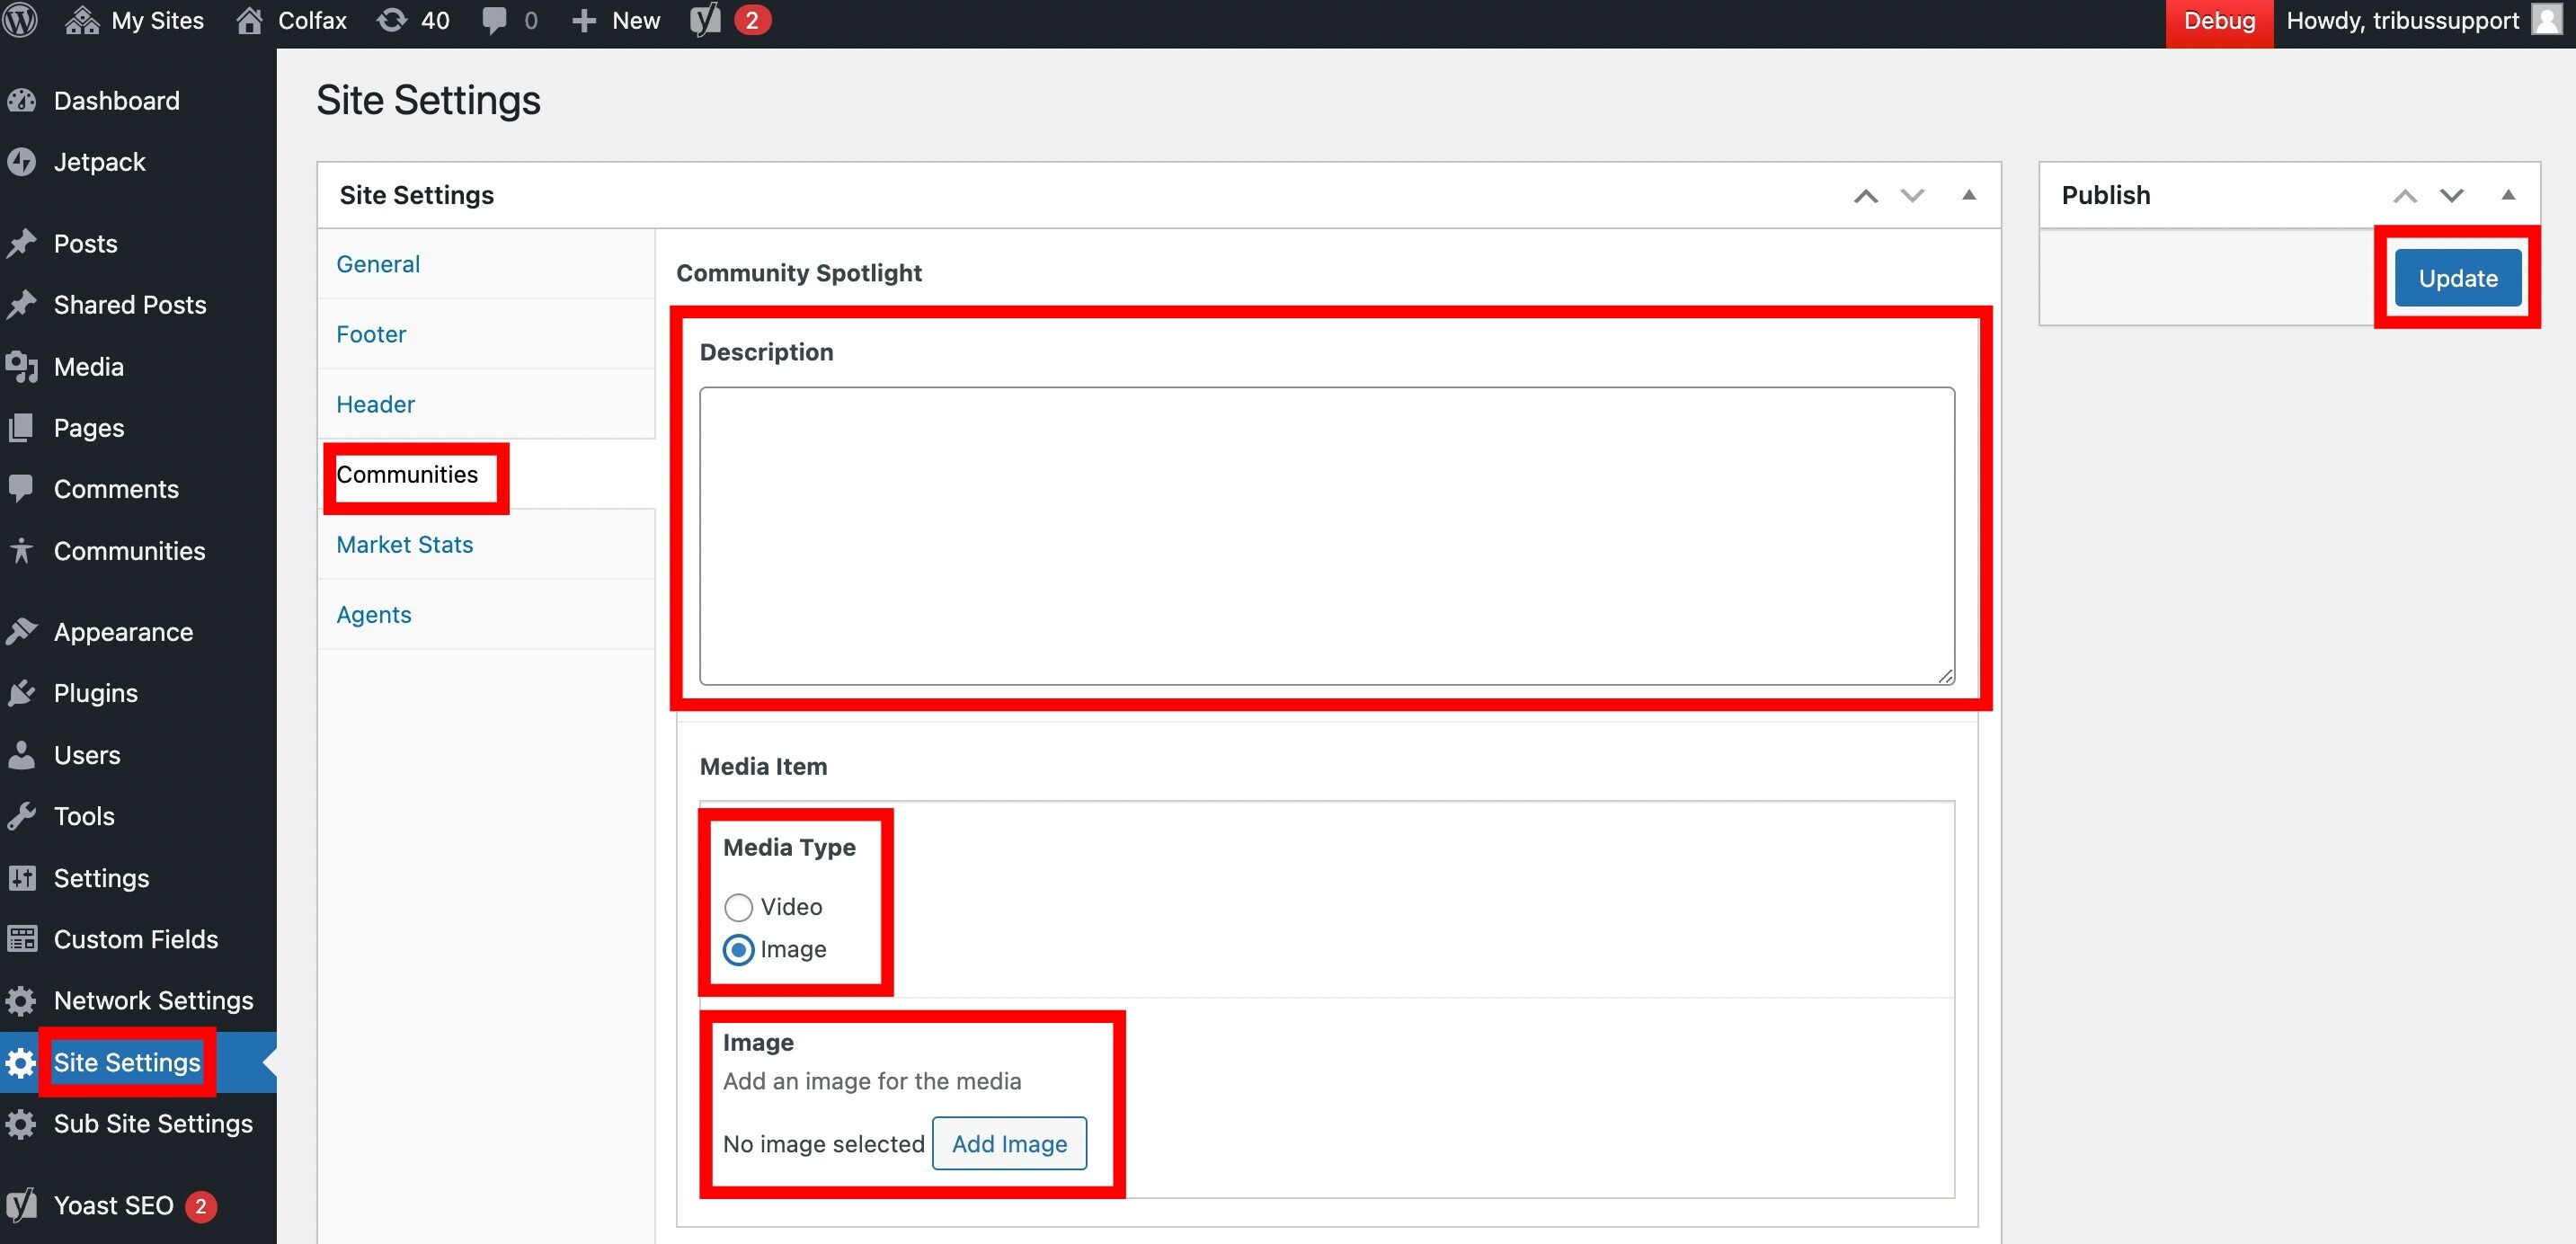Click the Dashboard gauge icon
The width and height of the screenshot is (2576, 1244).
coord(21,100)
